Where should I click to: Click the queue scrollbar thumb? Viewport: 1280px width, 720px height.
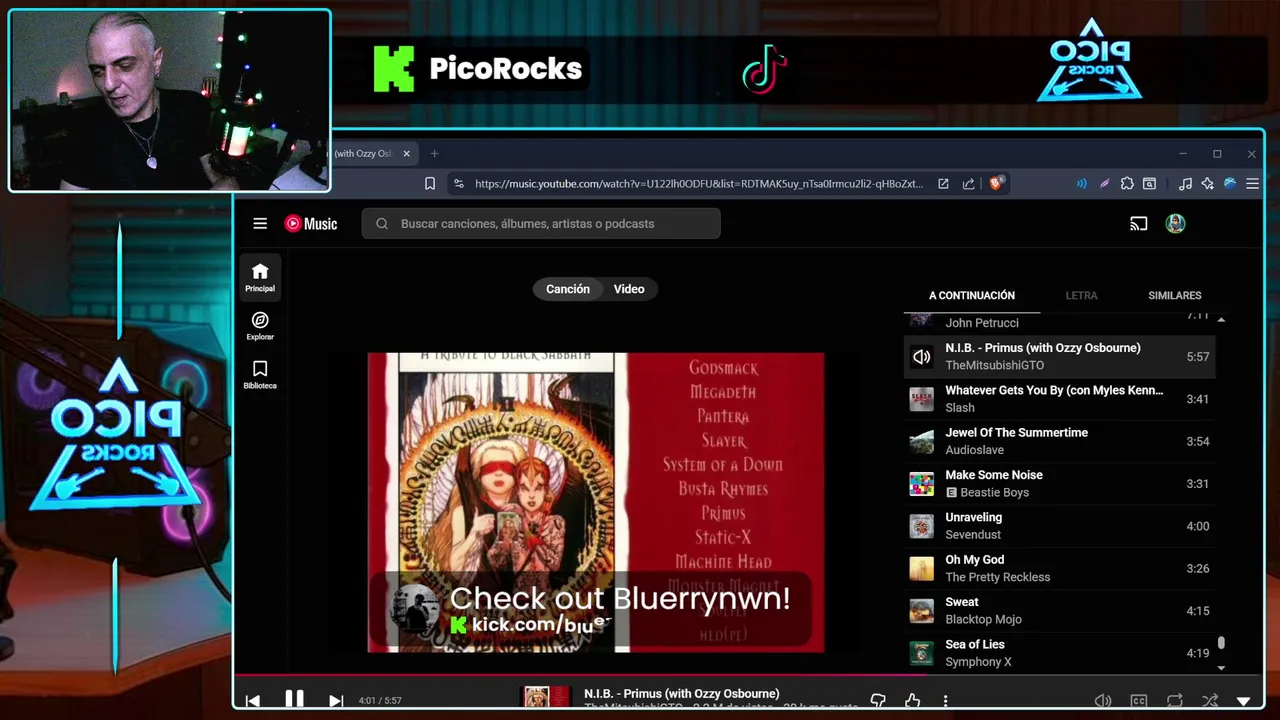pos(1221,644)
